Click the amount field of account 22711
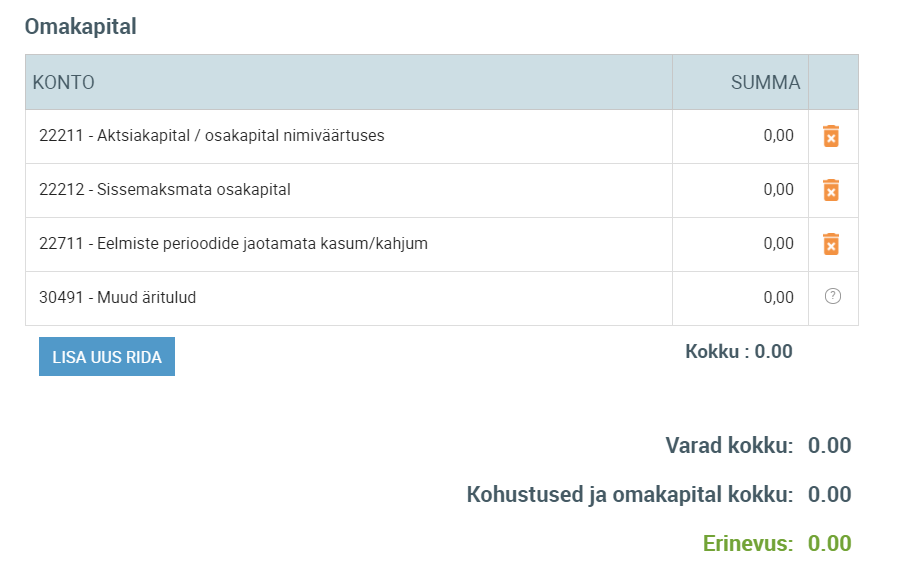Viewport: 898px width, 569px height. [740, 244]
